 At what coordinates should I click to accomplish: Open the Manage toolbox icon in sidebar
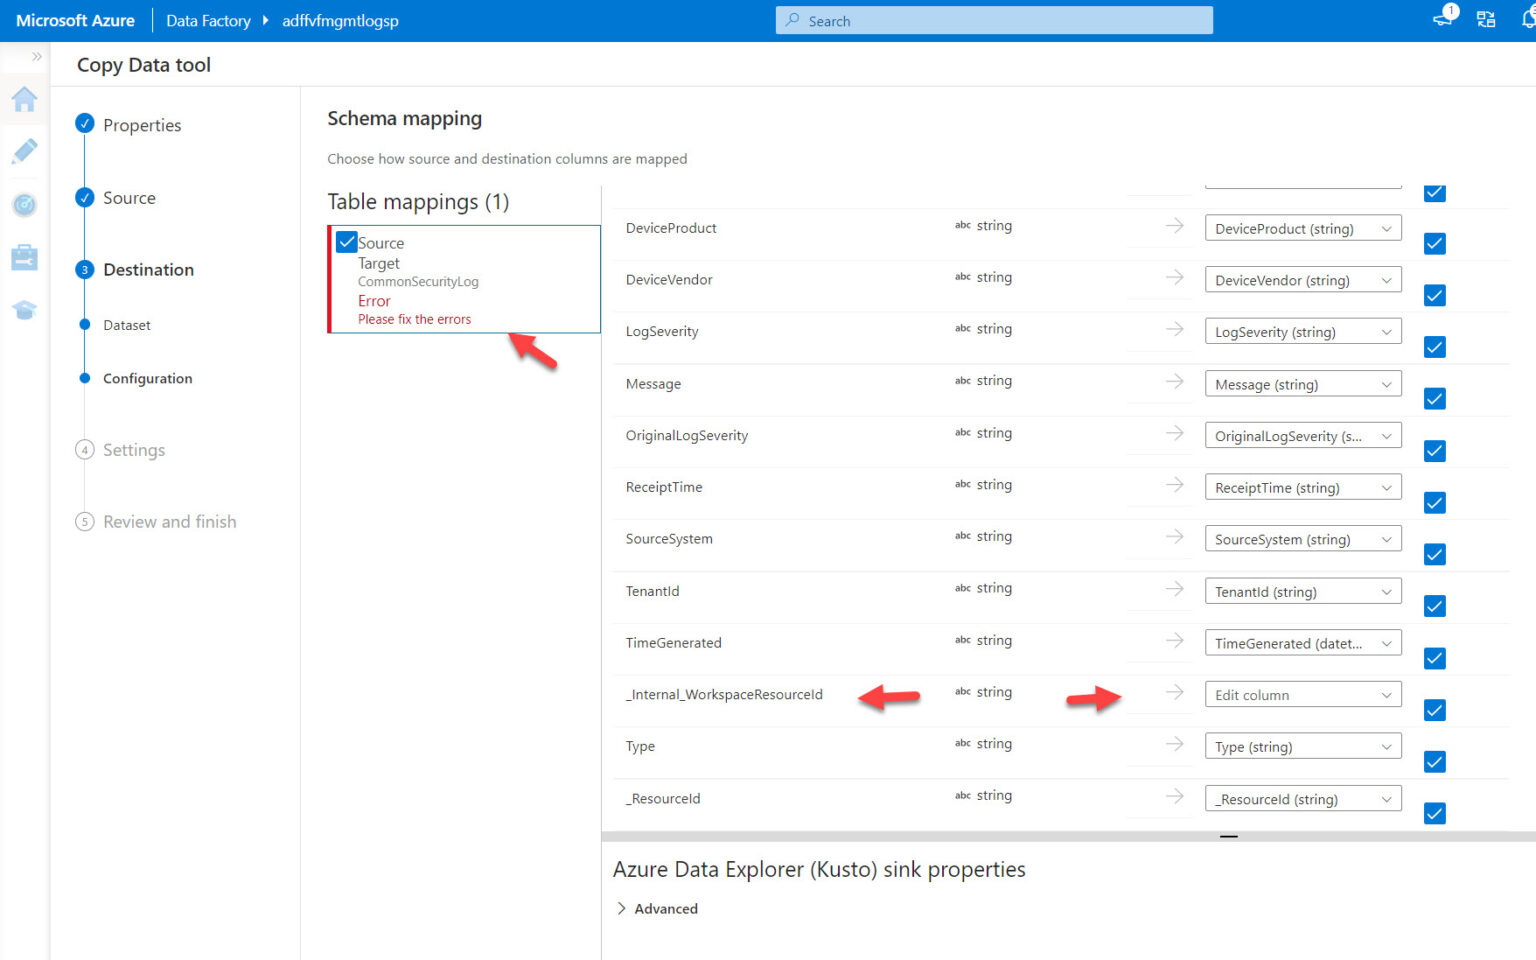click(24, 257)
